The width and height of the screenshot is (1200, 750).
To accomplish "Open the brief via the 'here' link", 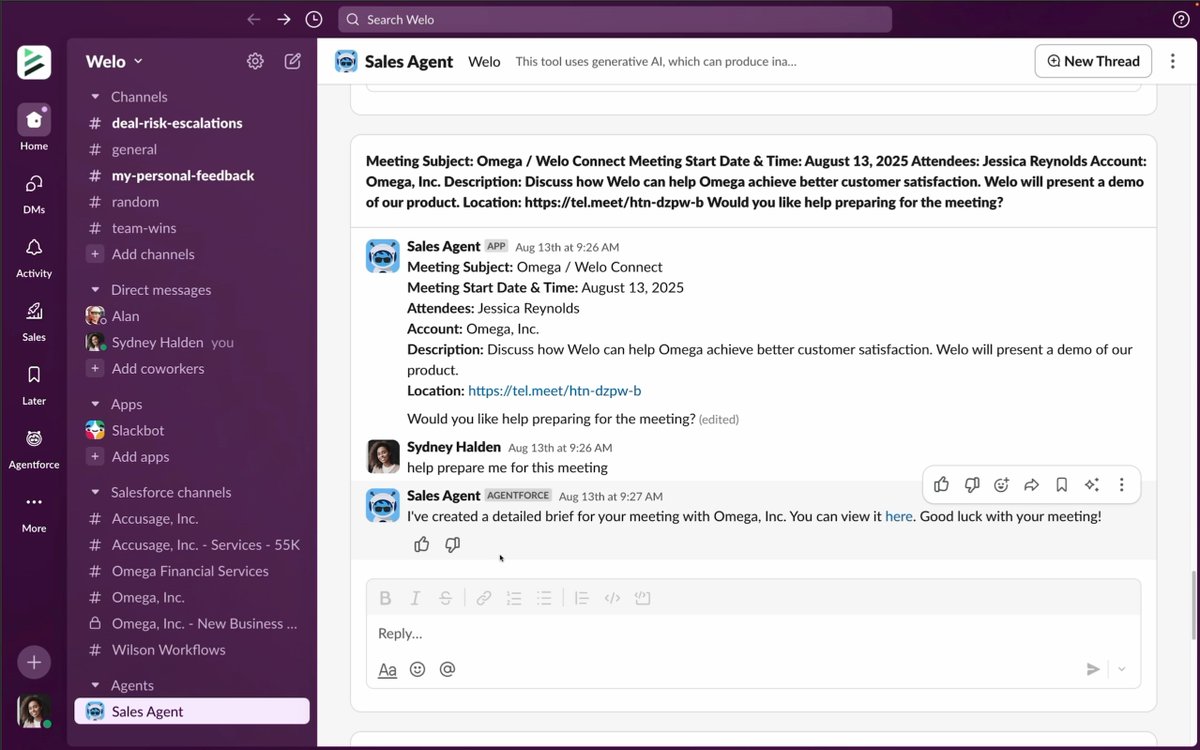I will pyautogui.click(x=899, y=516).
